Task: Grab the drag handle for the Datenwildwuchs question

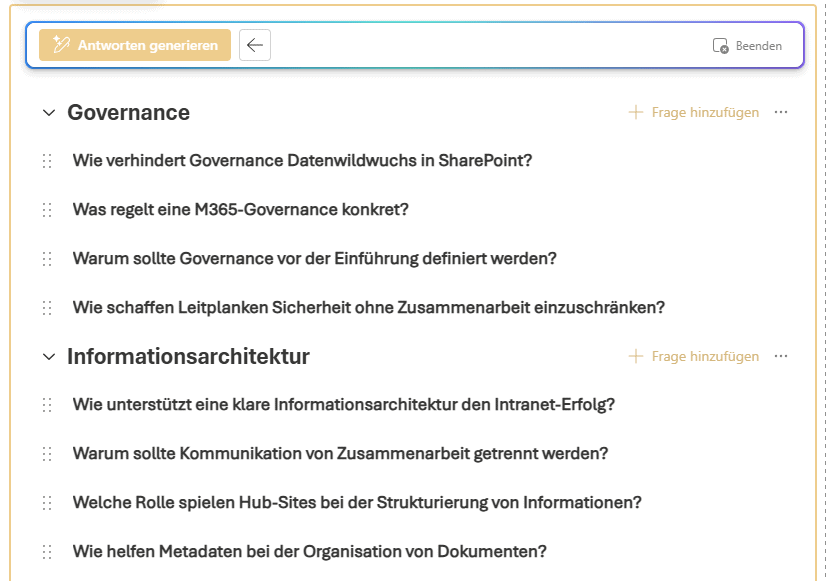Action: 47,160
